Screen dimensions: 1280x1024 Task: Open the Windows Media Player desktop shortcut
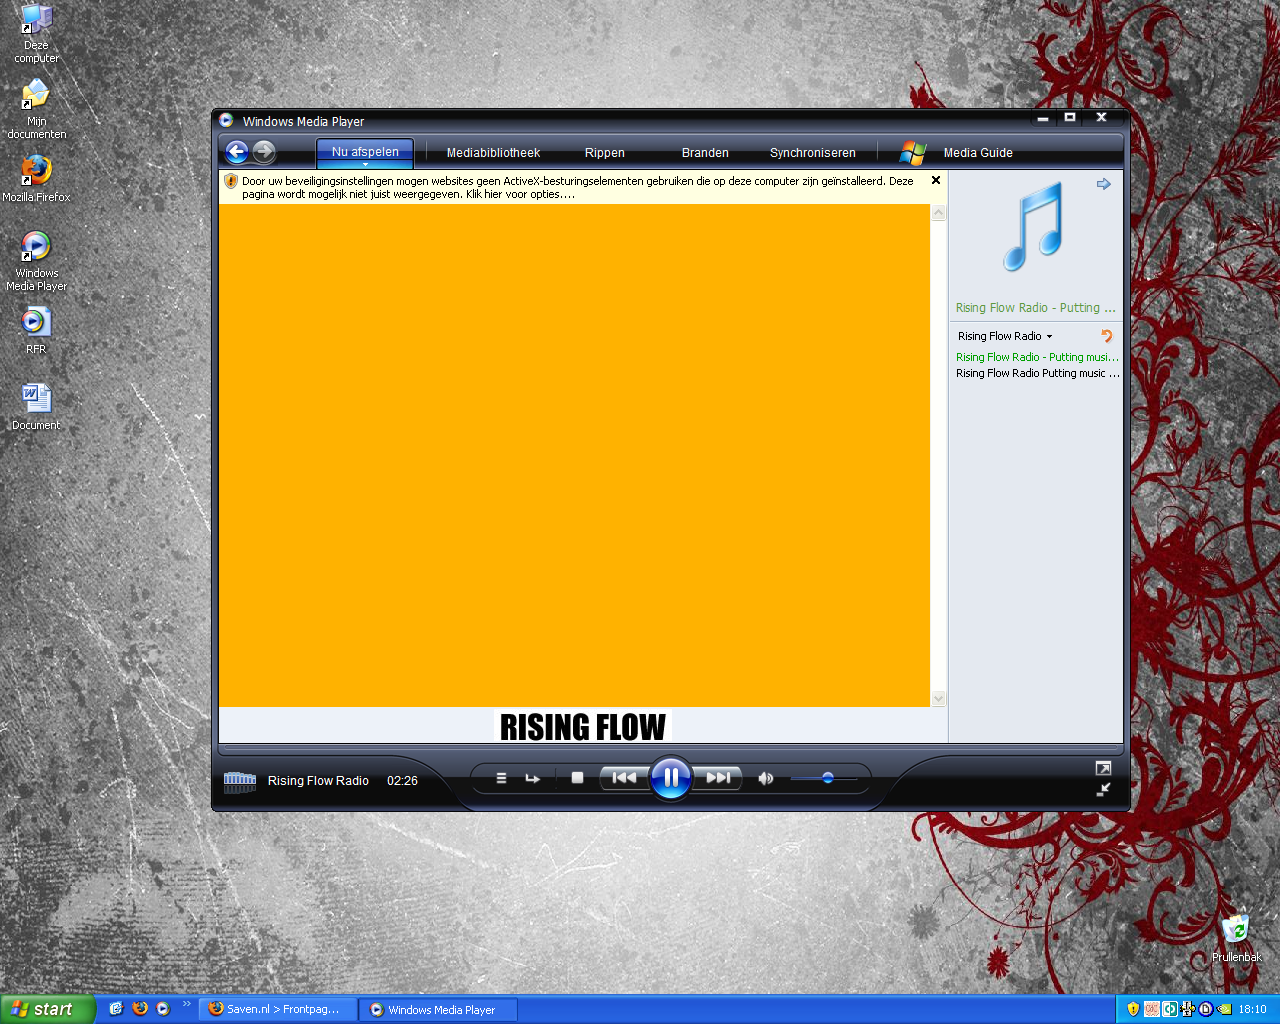click(36, 261)
